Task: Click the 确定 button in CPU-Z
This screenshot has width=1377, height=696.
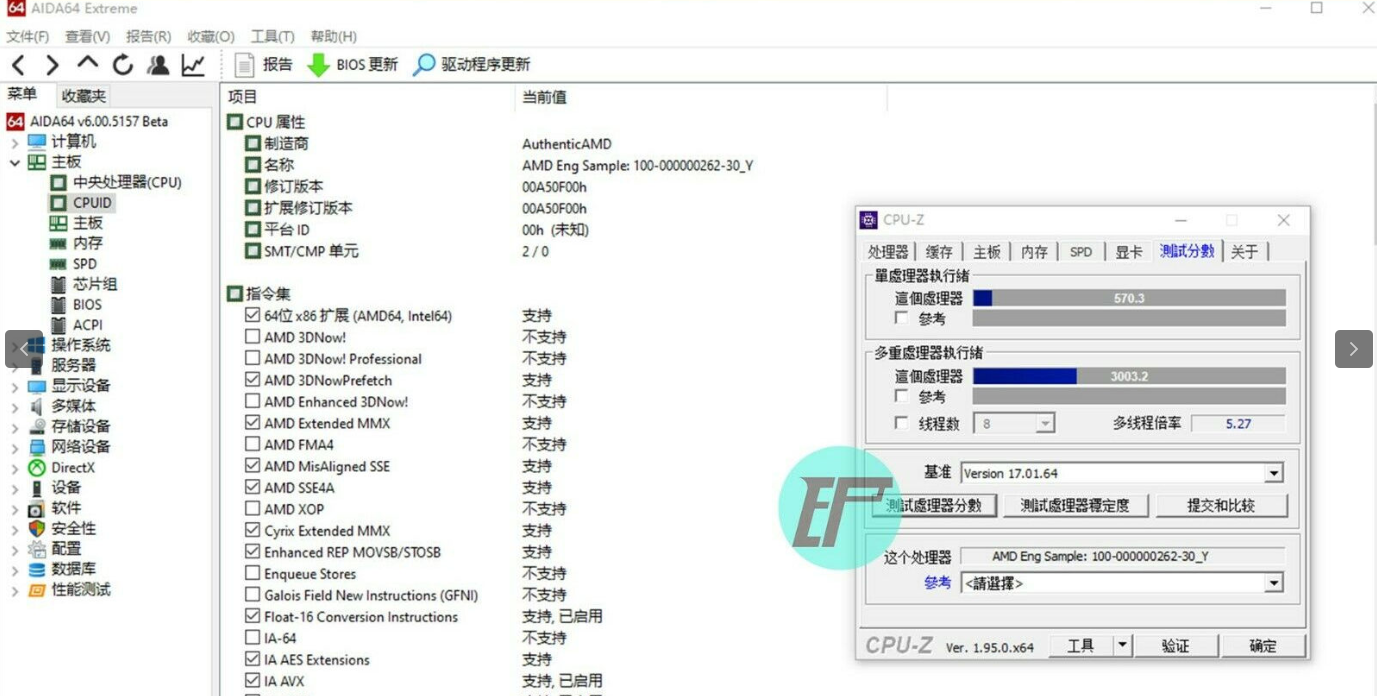Action: (x=1262, y=646)
